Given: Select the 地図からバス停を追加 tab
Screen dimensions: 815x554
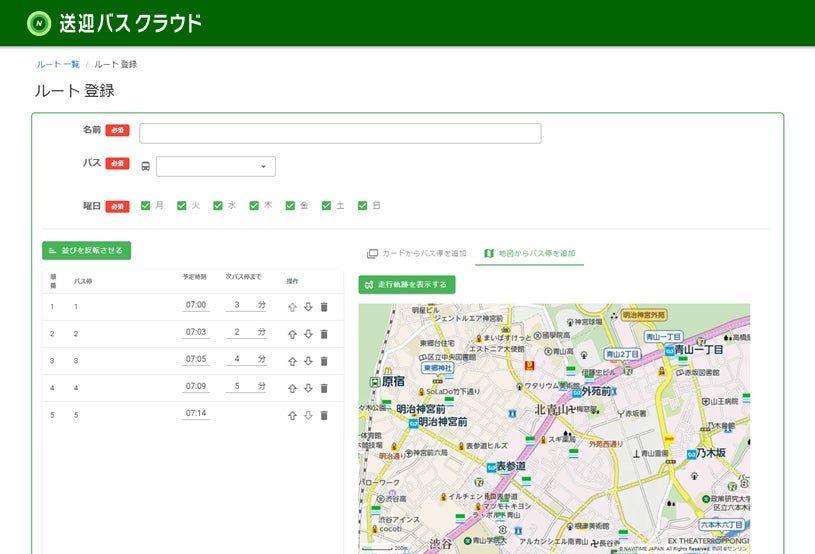Looking at the screenshot, I should [529, 254].
